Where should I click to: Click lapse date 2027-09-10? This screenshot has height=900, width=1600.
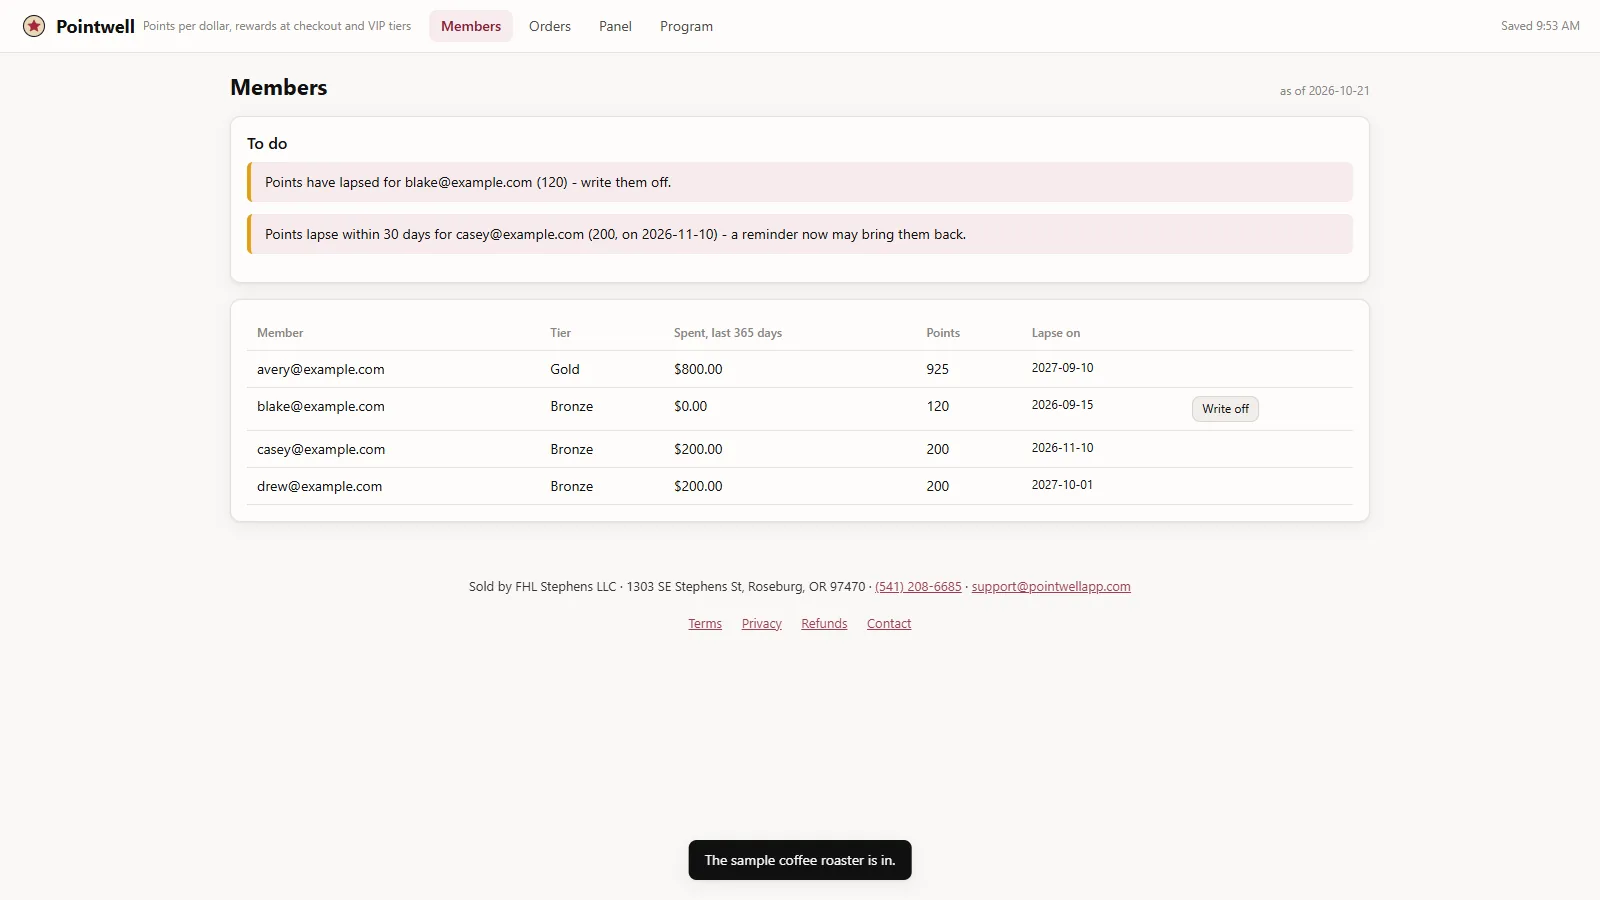pos(1062,368)
